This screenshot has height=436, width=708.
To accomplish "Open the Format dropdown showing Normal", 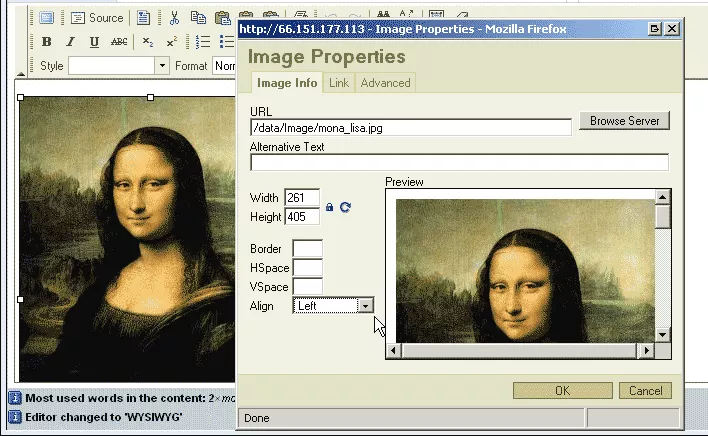I will point(224,66).
